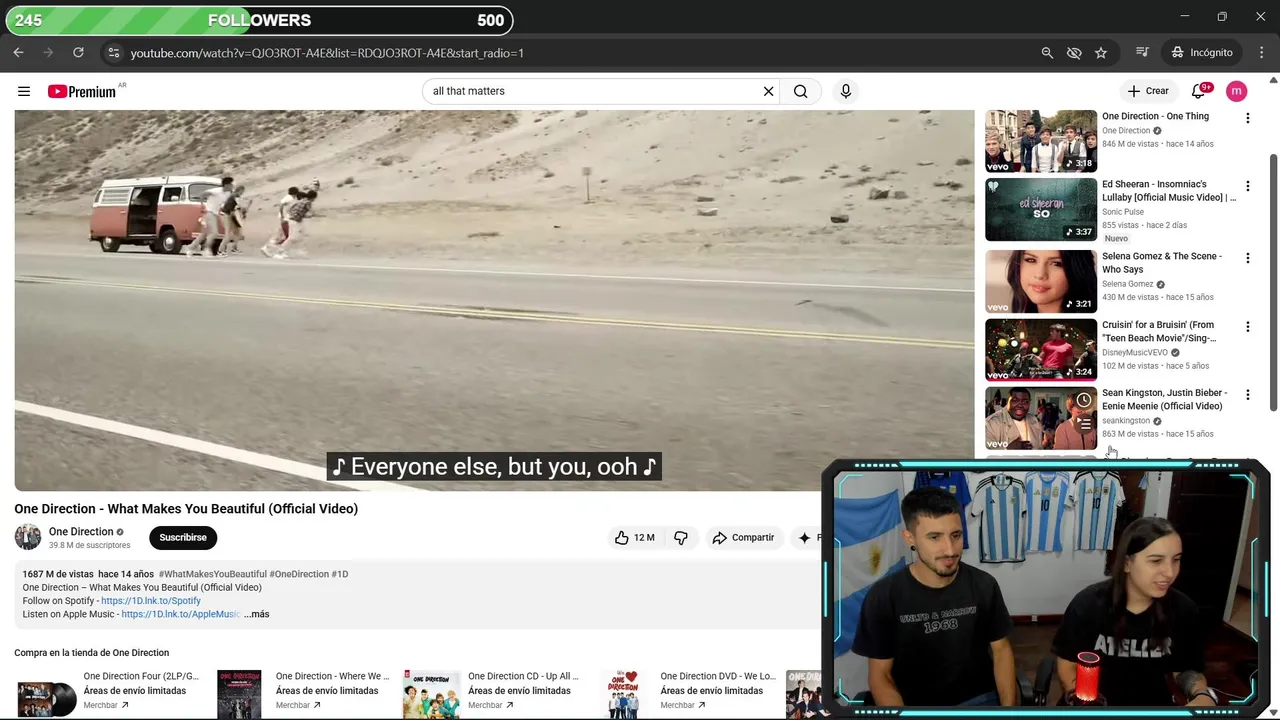The height and width of the screenshot is (720, 1280).
Task: Open the 1D.lnk.to/AppleMusic link
Action: tap(180, 614)
